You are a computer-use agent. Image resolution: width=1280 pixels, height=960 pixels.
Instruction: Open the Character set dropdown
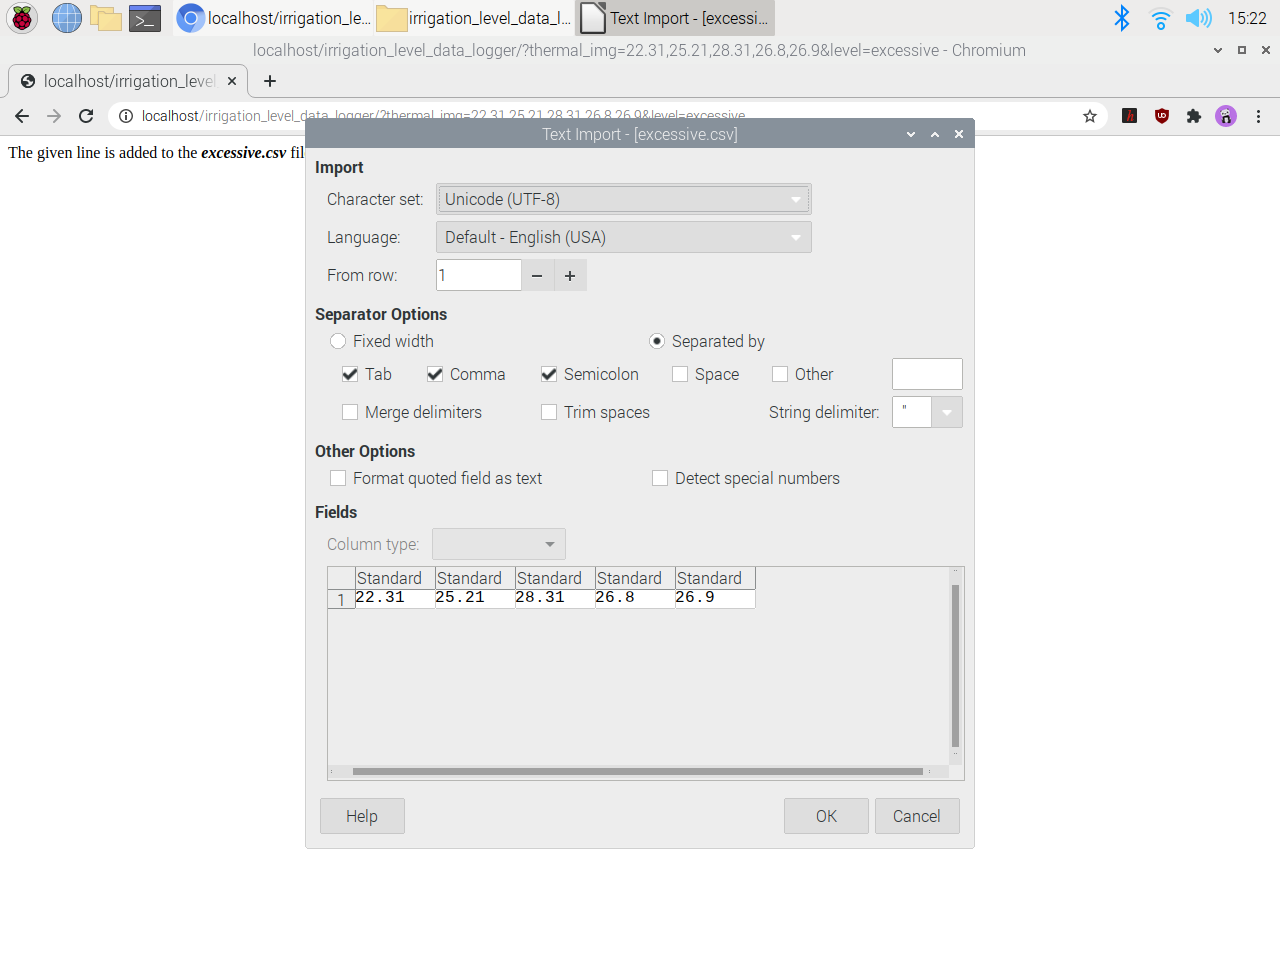point(624,199)
